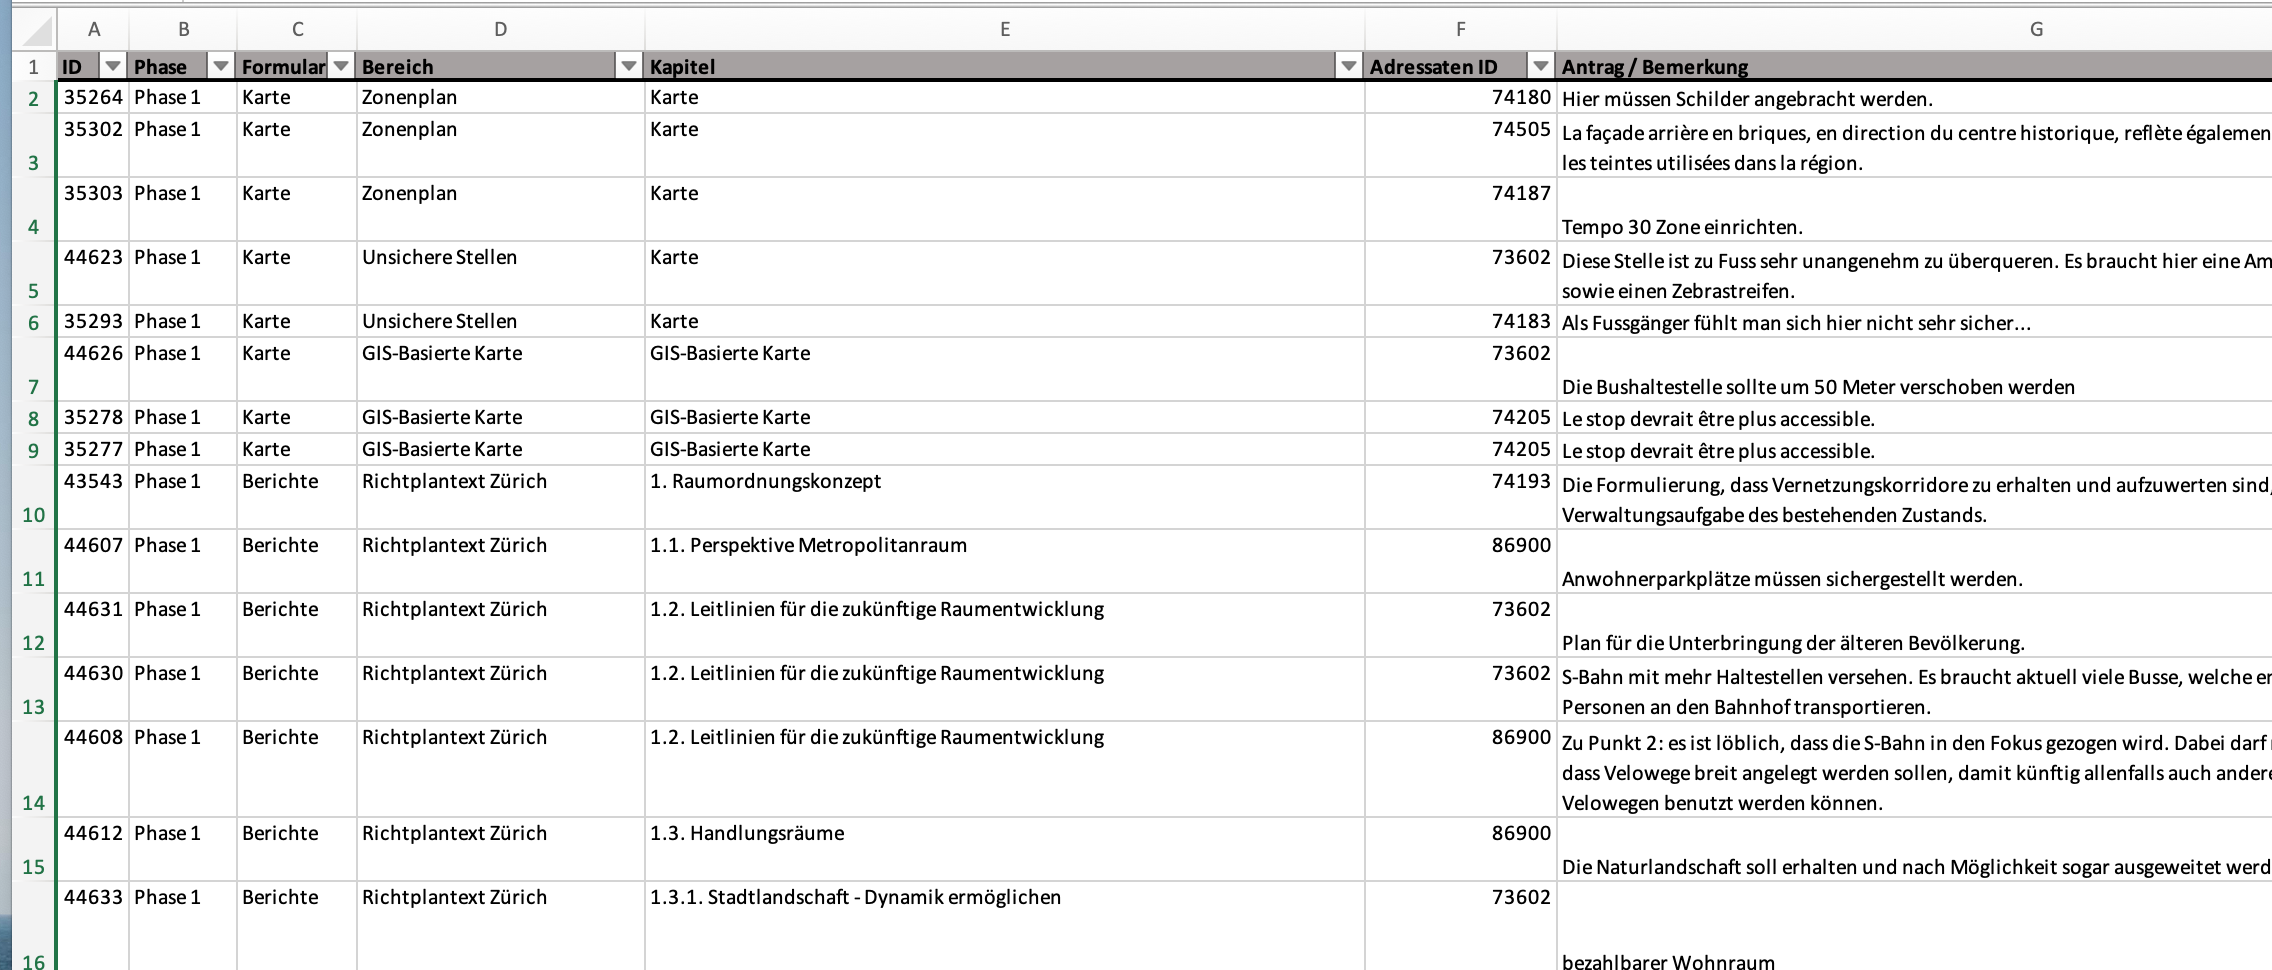The image size is (2272, 970).
Task: Click Adressaten ID 74505 cell
Action: (x=1461, y=146)
